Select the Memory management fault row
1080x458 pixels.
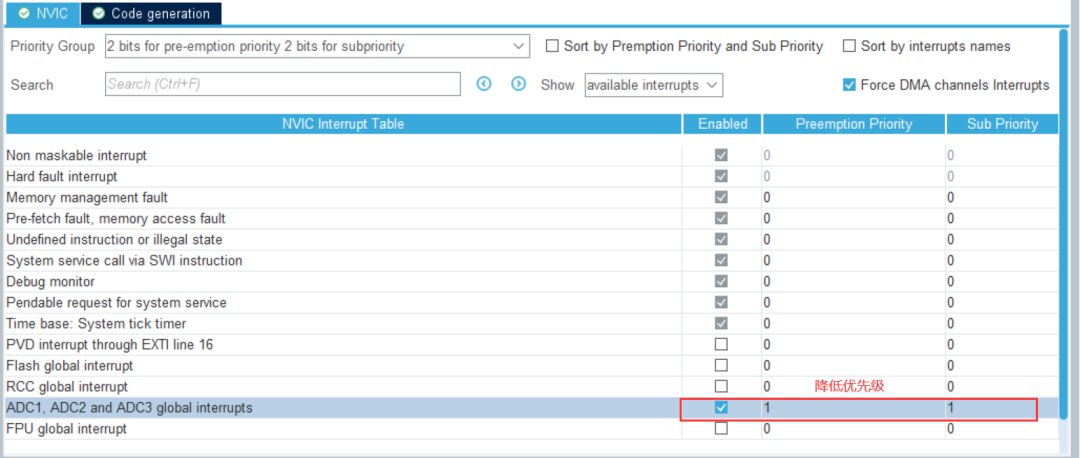pyautogui.click(x=532, y=197)
